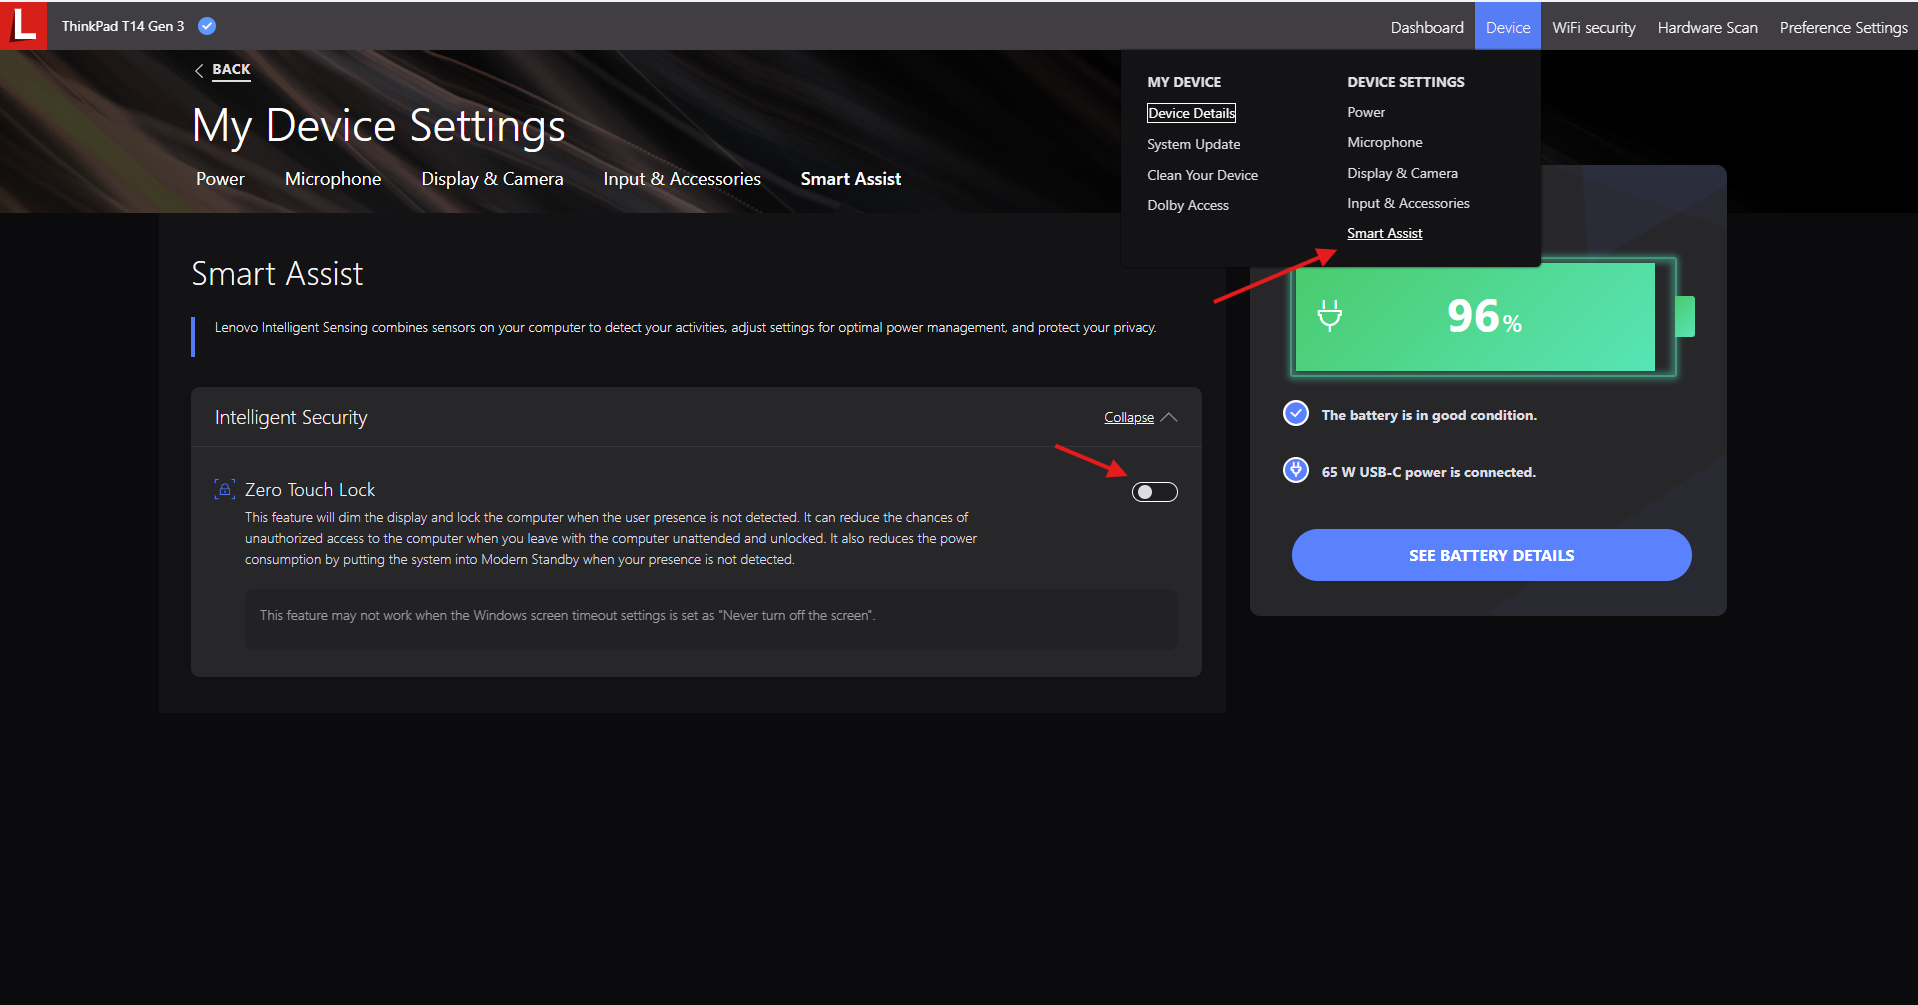Click the MY DEVICE column heading

click(1184, 82)
